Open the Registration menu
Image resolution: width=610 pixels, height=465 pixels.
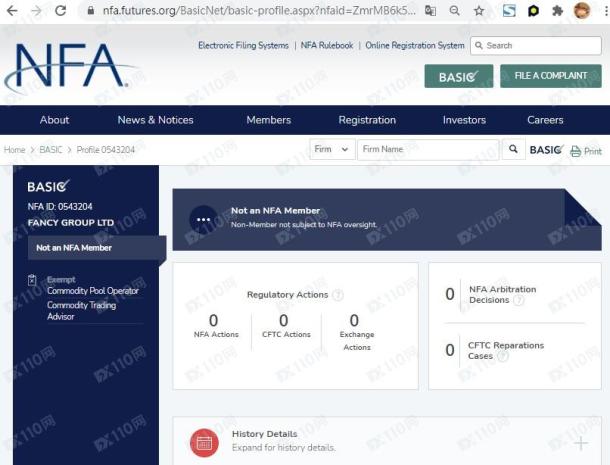367,120
